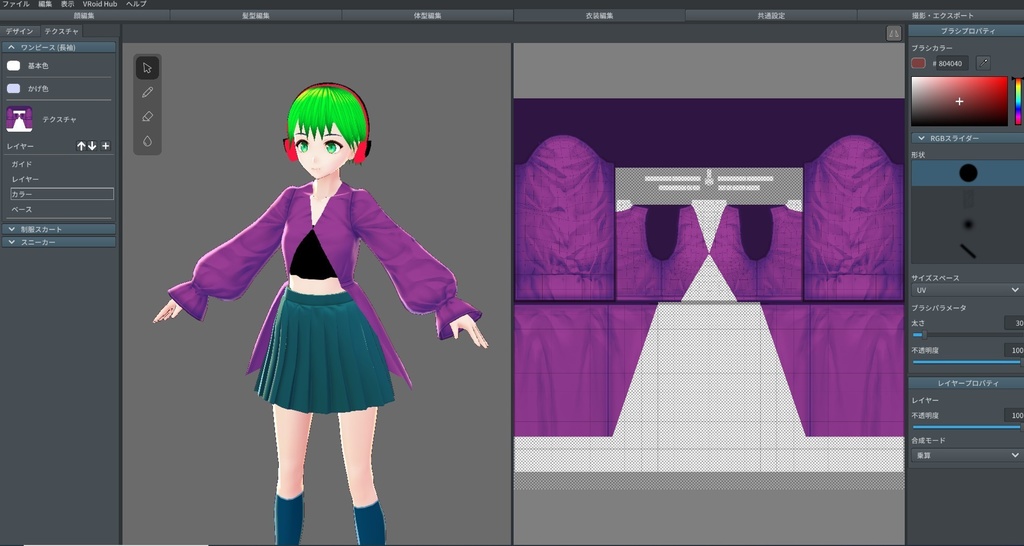Open the 髪型編集 editor tab
Image resolution: width=1024 pixels, height=546 pixels.
coord(256,16)
